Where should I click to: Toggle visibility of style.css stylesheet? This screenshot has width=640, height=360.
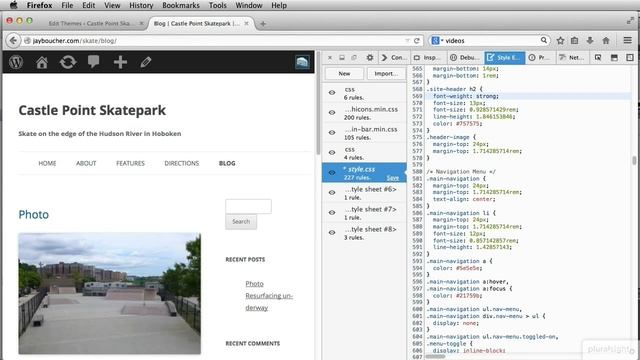pyautogui.click(x=332, y=173)
